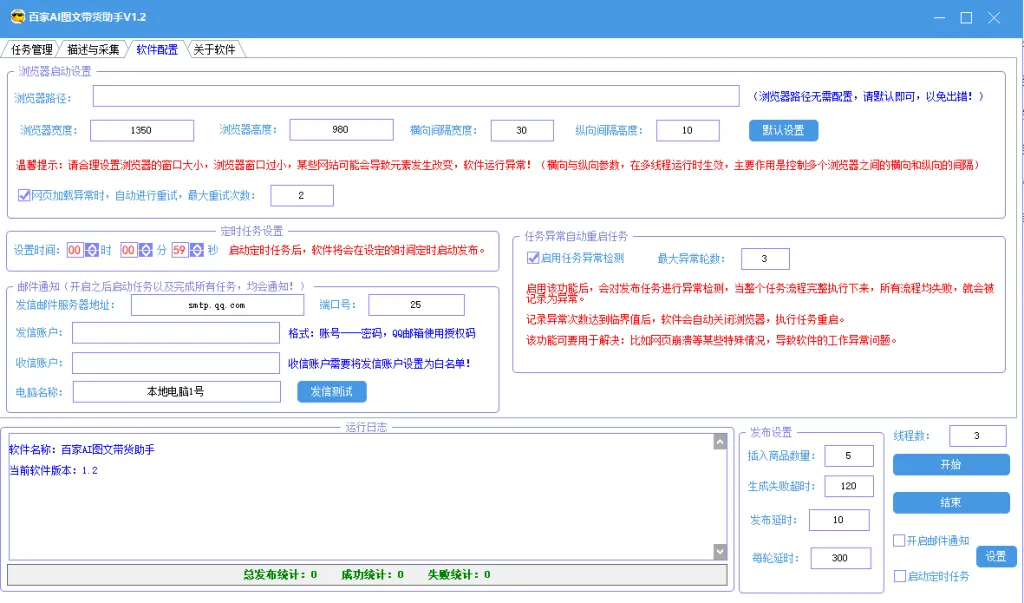The width and height of the screenshot is (1024, 603).
Task: Click the 横向间隔宽度 field showing 30
Action: pyautogui.click(x=522, y=130)
